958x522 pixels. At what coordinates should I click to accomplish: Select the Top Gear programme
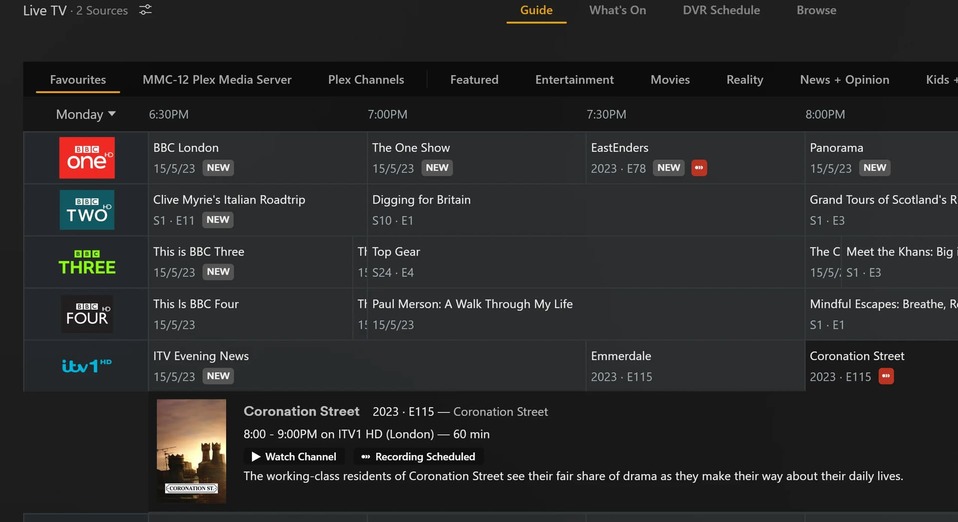point(586,262)
